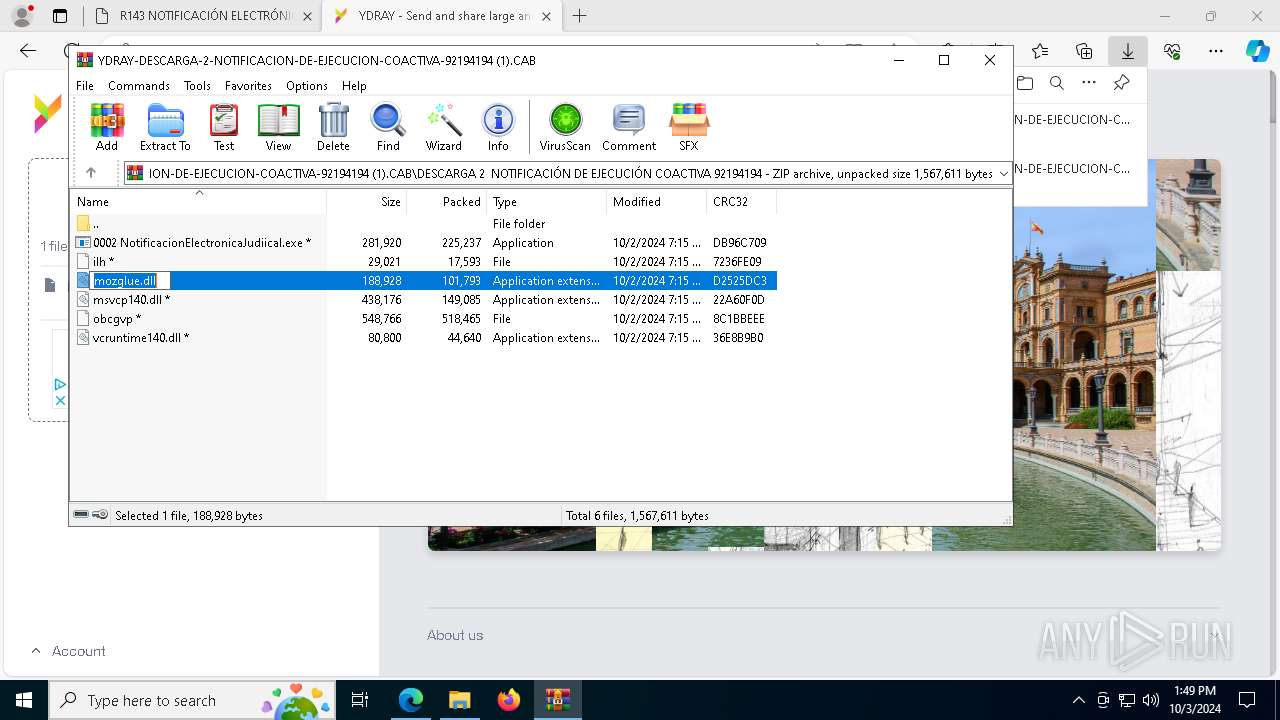The height and width of the screenshot is (720, 1280).
Task: Open the Commands menu
Action: point(139,86)
